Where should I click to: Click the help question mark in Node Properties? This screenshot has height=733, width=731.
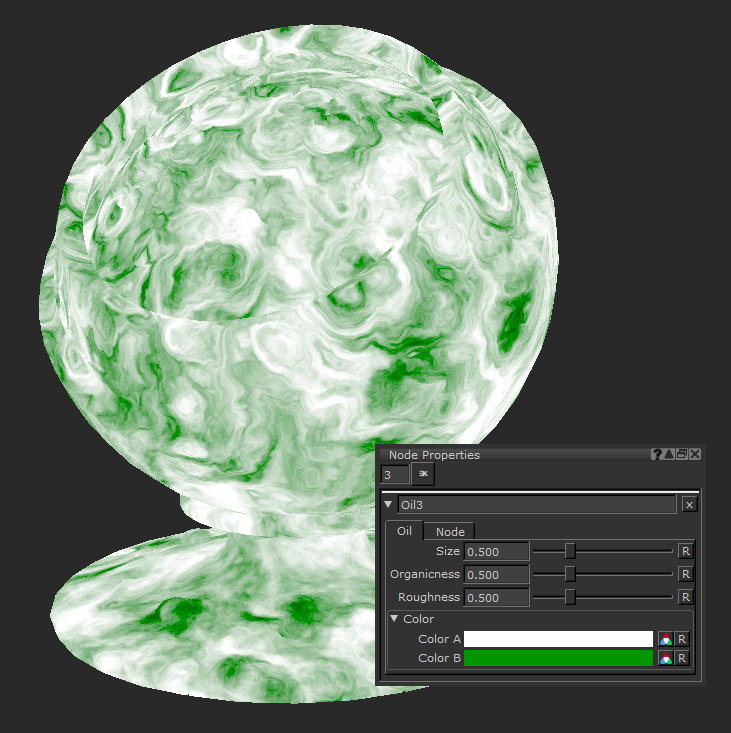657,455
